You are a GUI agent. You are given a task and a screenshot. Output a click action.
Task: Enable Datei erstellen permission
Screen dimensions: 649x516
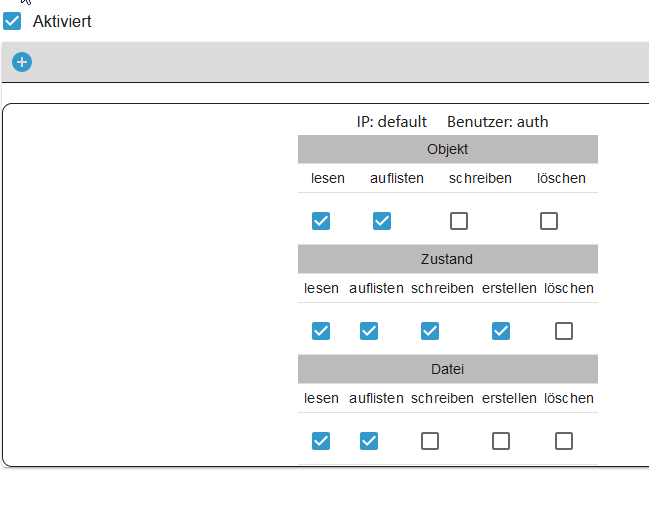tap(501, 441)
